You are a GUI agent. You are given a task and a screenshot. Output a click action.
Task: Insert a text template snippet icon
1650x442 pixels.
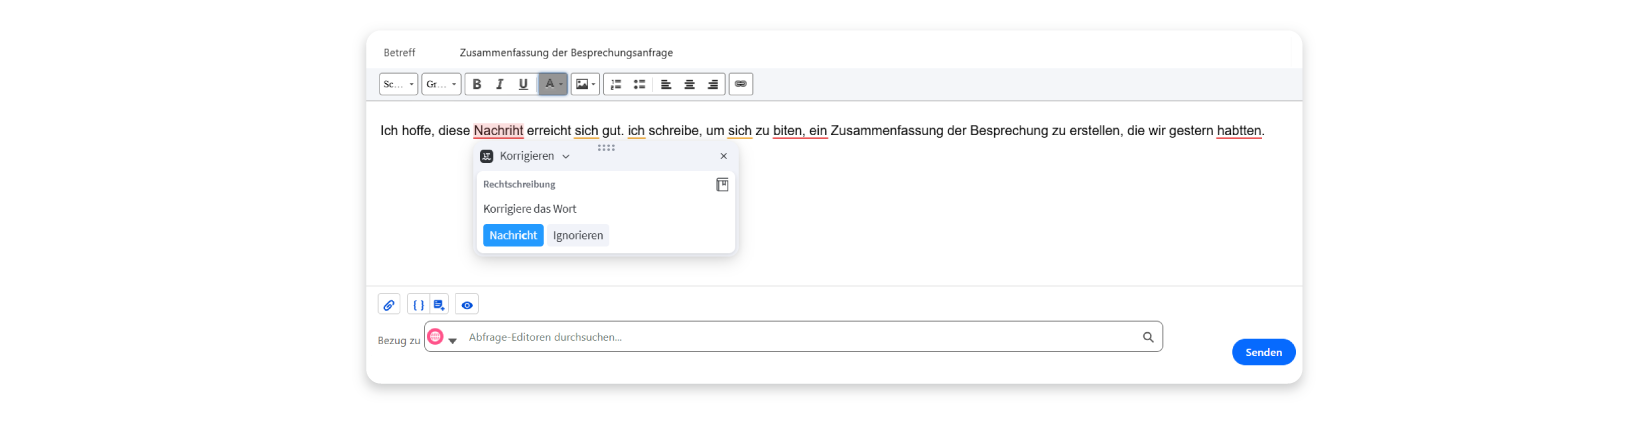pos(439,305)
